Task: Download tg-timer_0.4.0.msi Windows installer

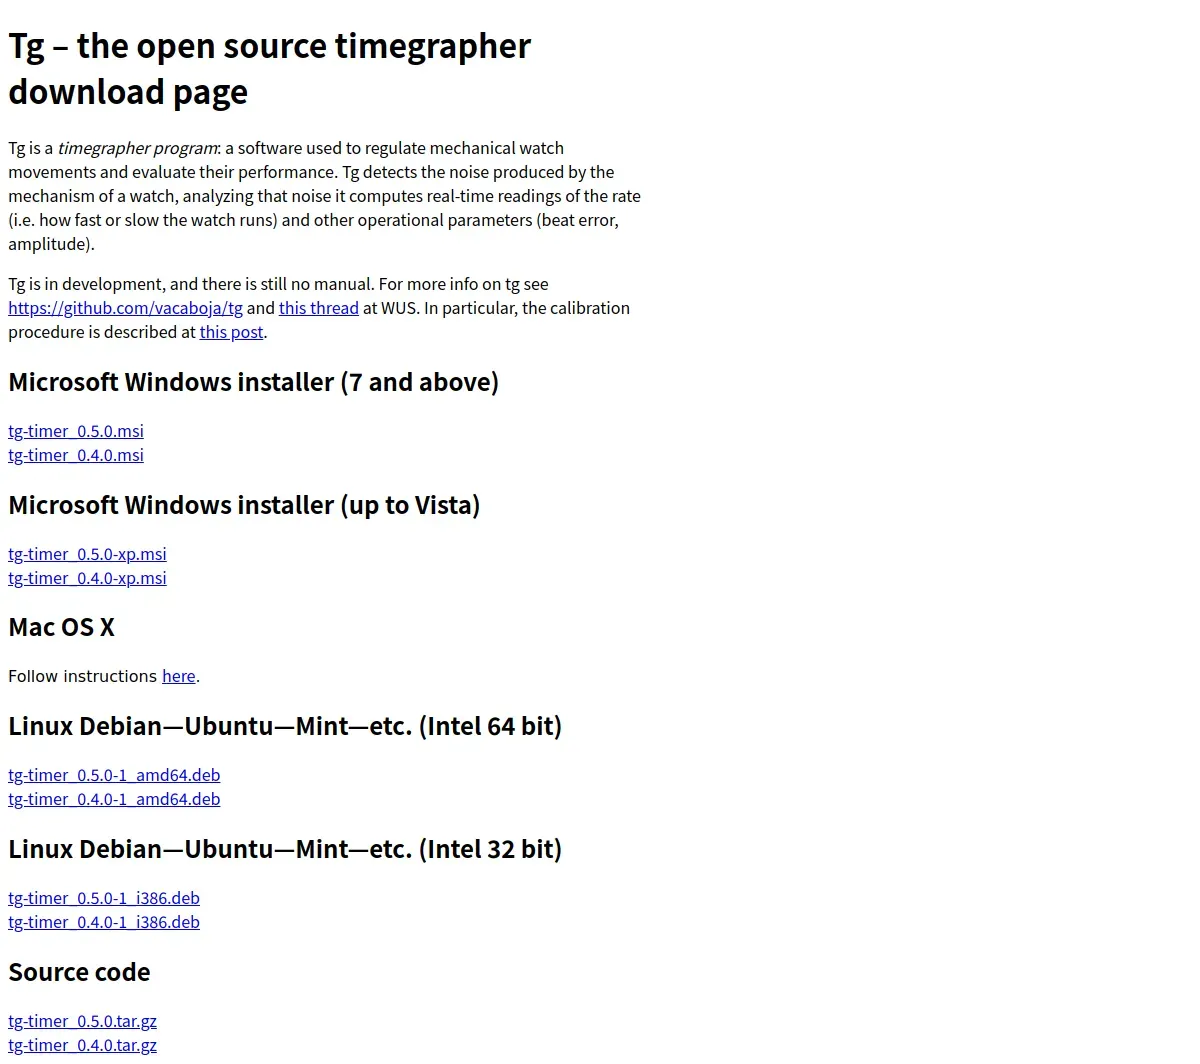Action: pyautogui.click(x=76, y=455)
